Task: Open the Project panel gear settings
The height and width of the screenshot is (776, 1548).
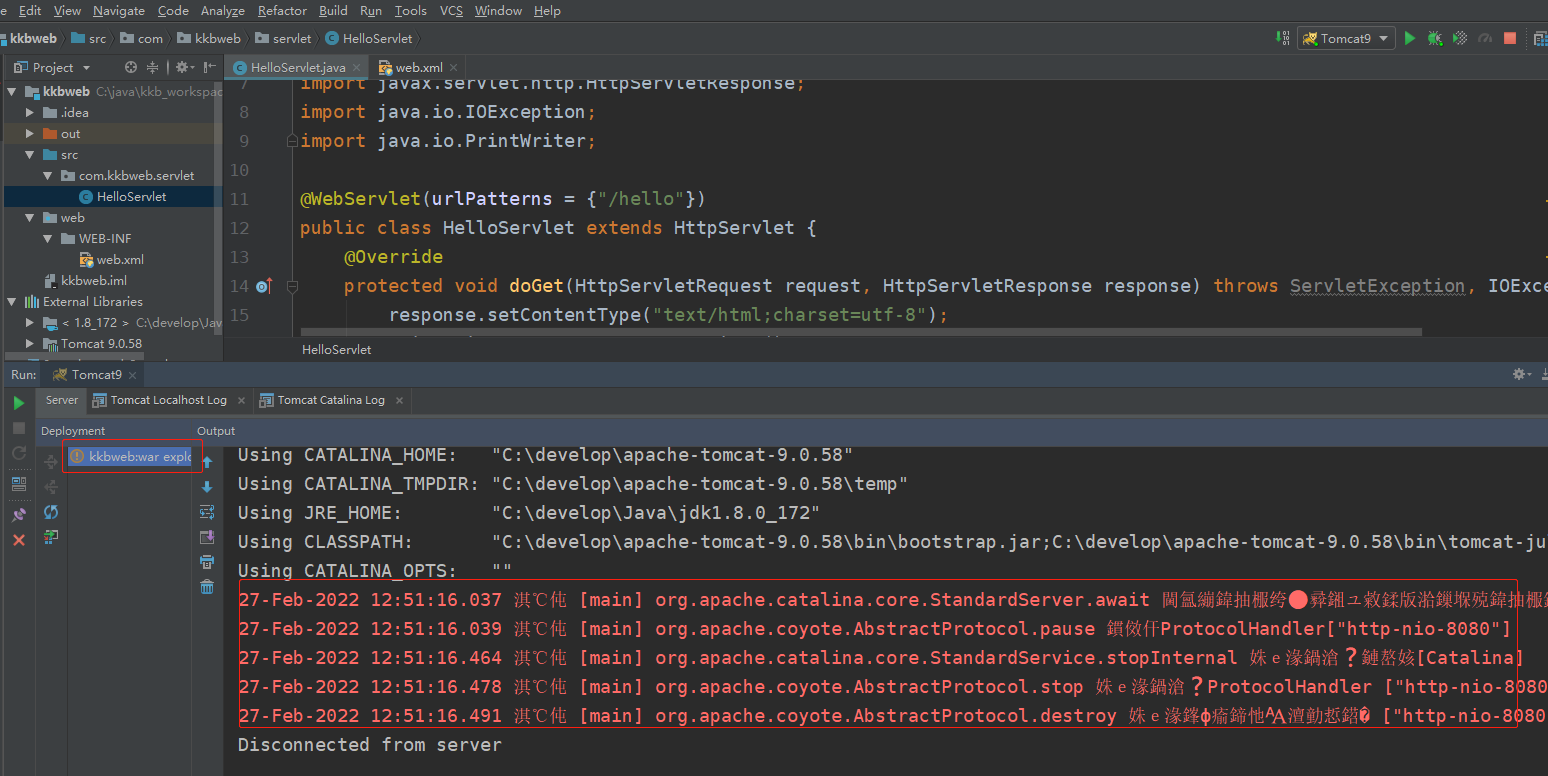Action: [184, 67]
